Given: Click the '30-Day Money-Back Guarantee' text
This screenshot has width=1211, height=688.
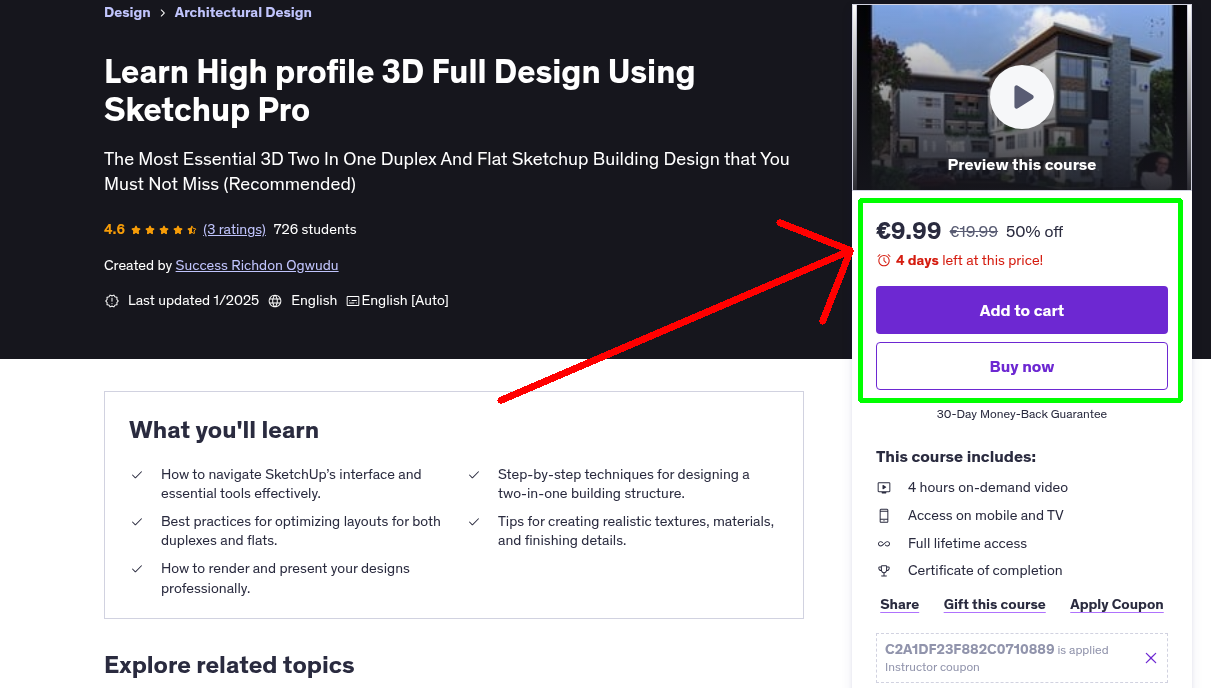Looking at the screenshot, I should [x=1021, y=414].
